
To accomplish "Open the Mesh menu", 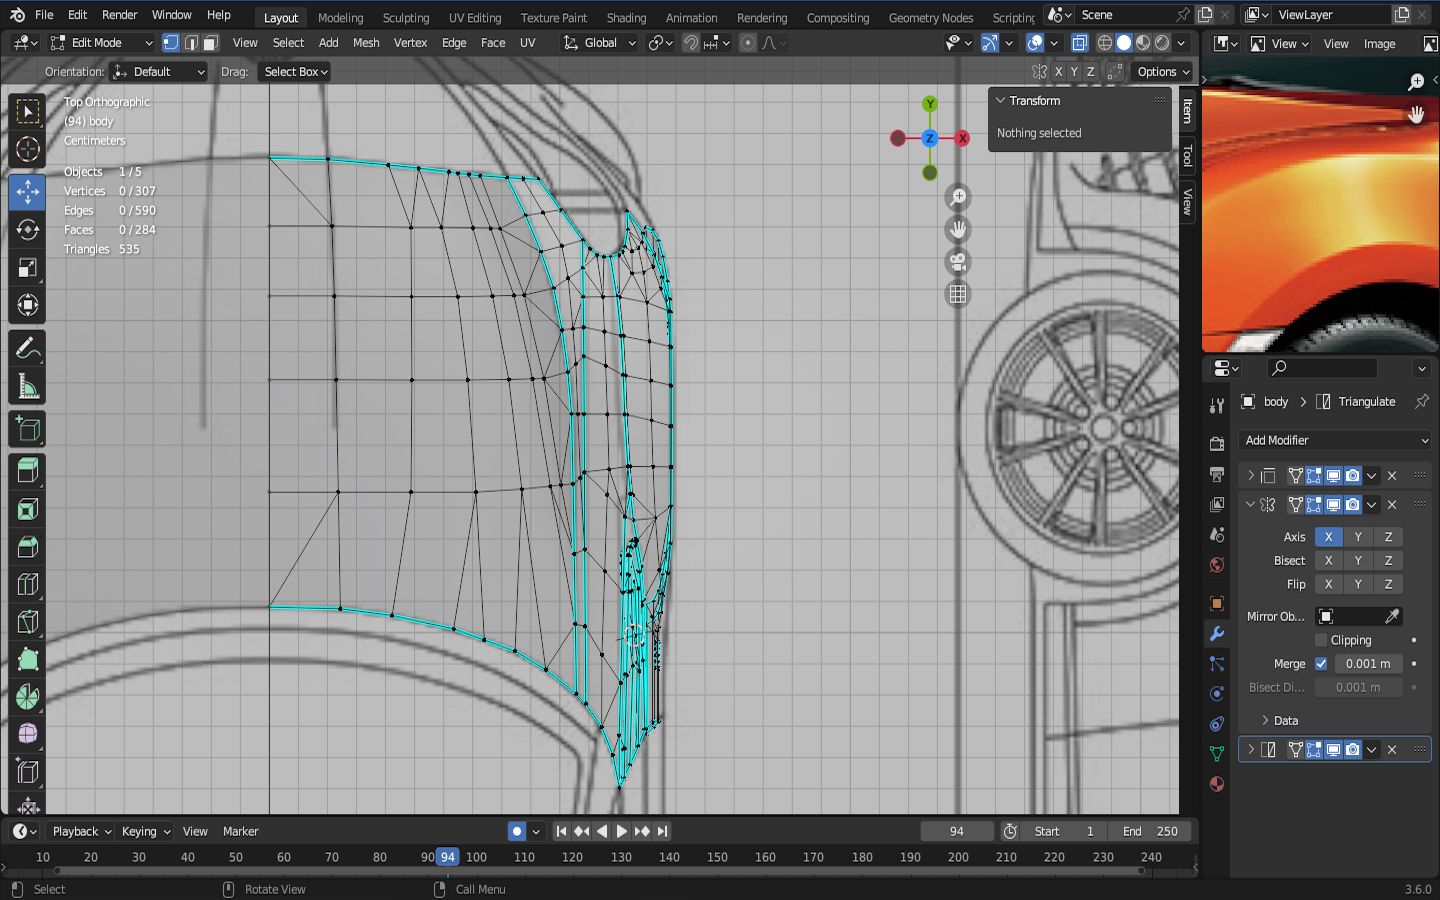I will (x=366, y=43).
